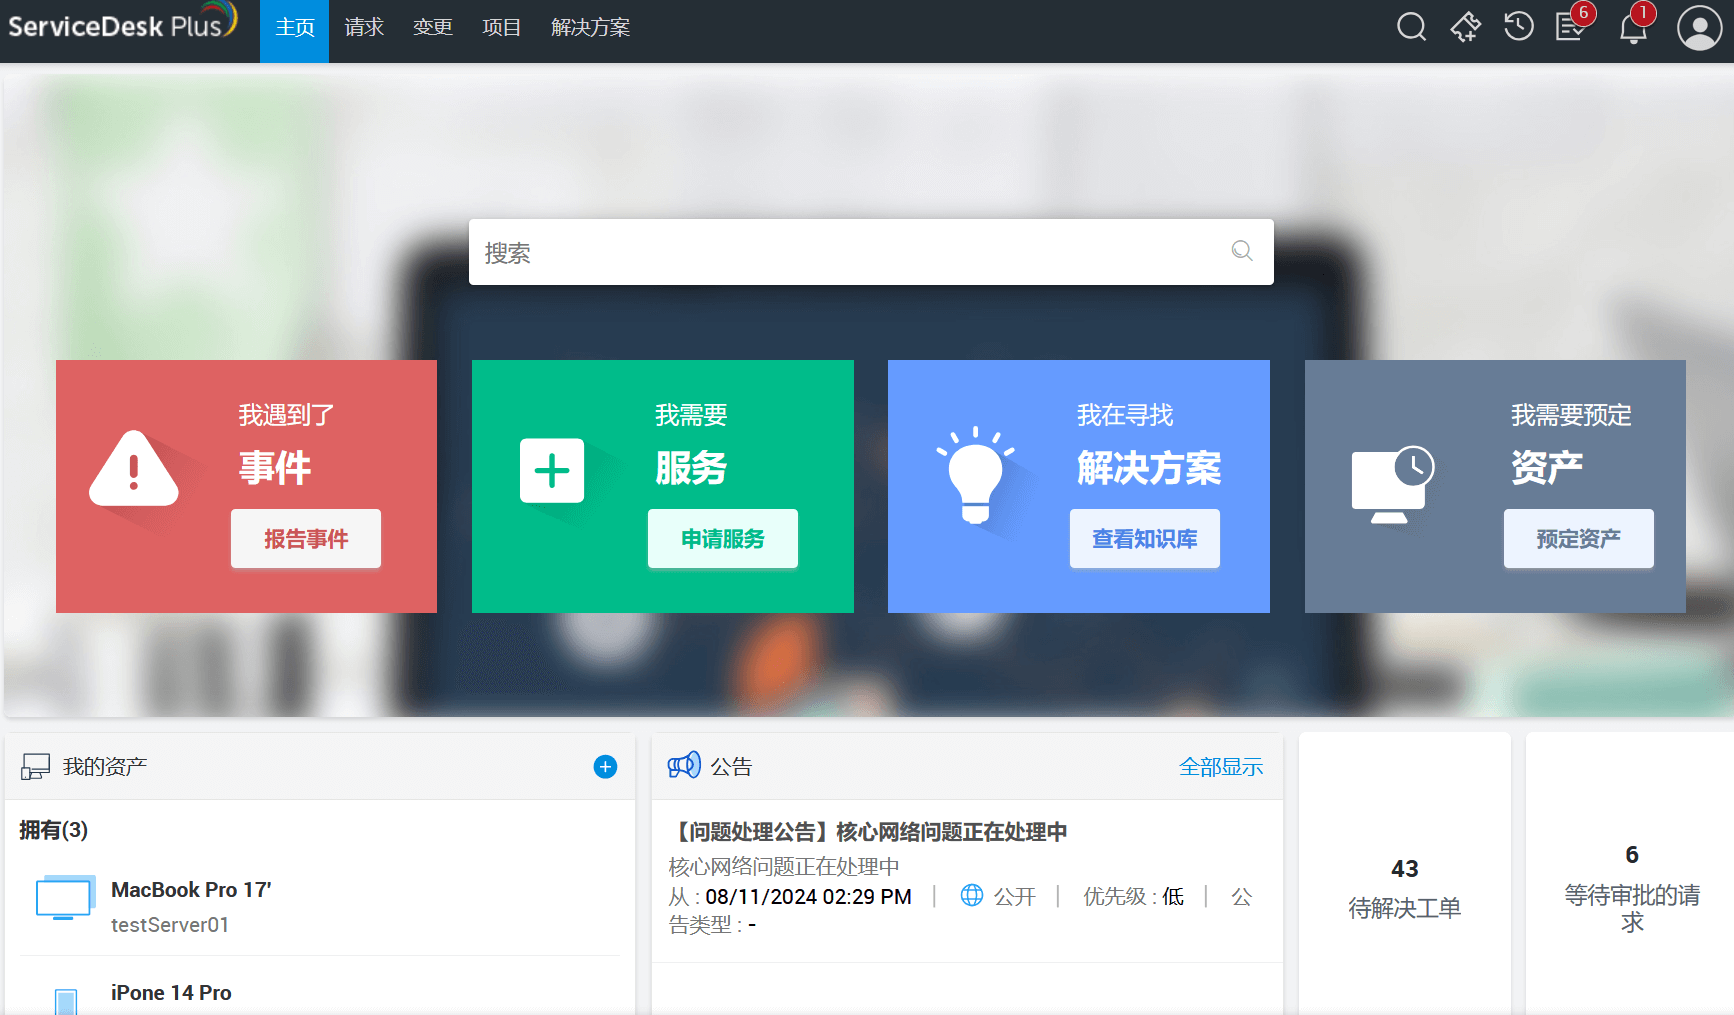The height and width of the screenshot is (1015, 1734).
Task: Click the 预定资产 button
Action: [x=1578, y=539]
